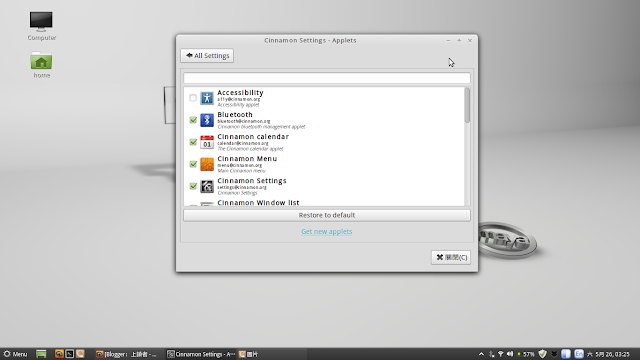Launch the Firefox panel launcher
This screenshot has height=360, width=640.
59,354
